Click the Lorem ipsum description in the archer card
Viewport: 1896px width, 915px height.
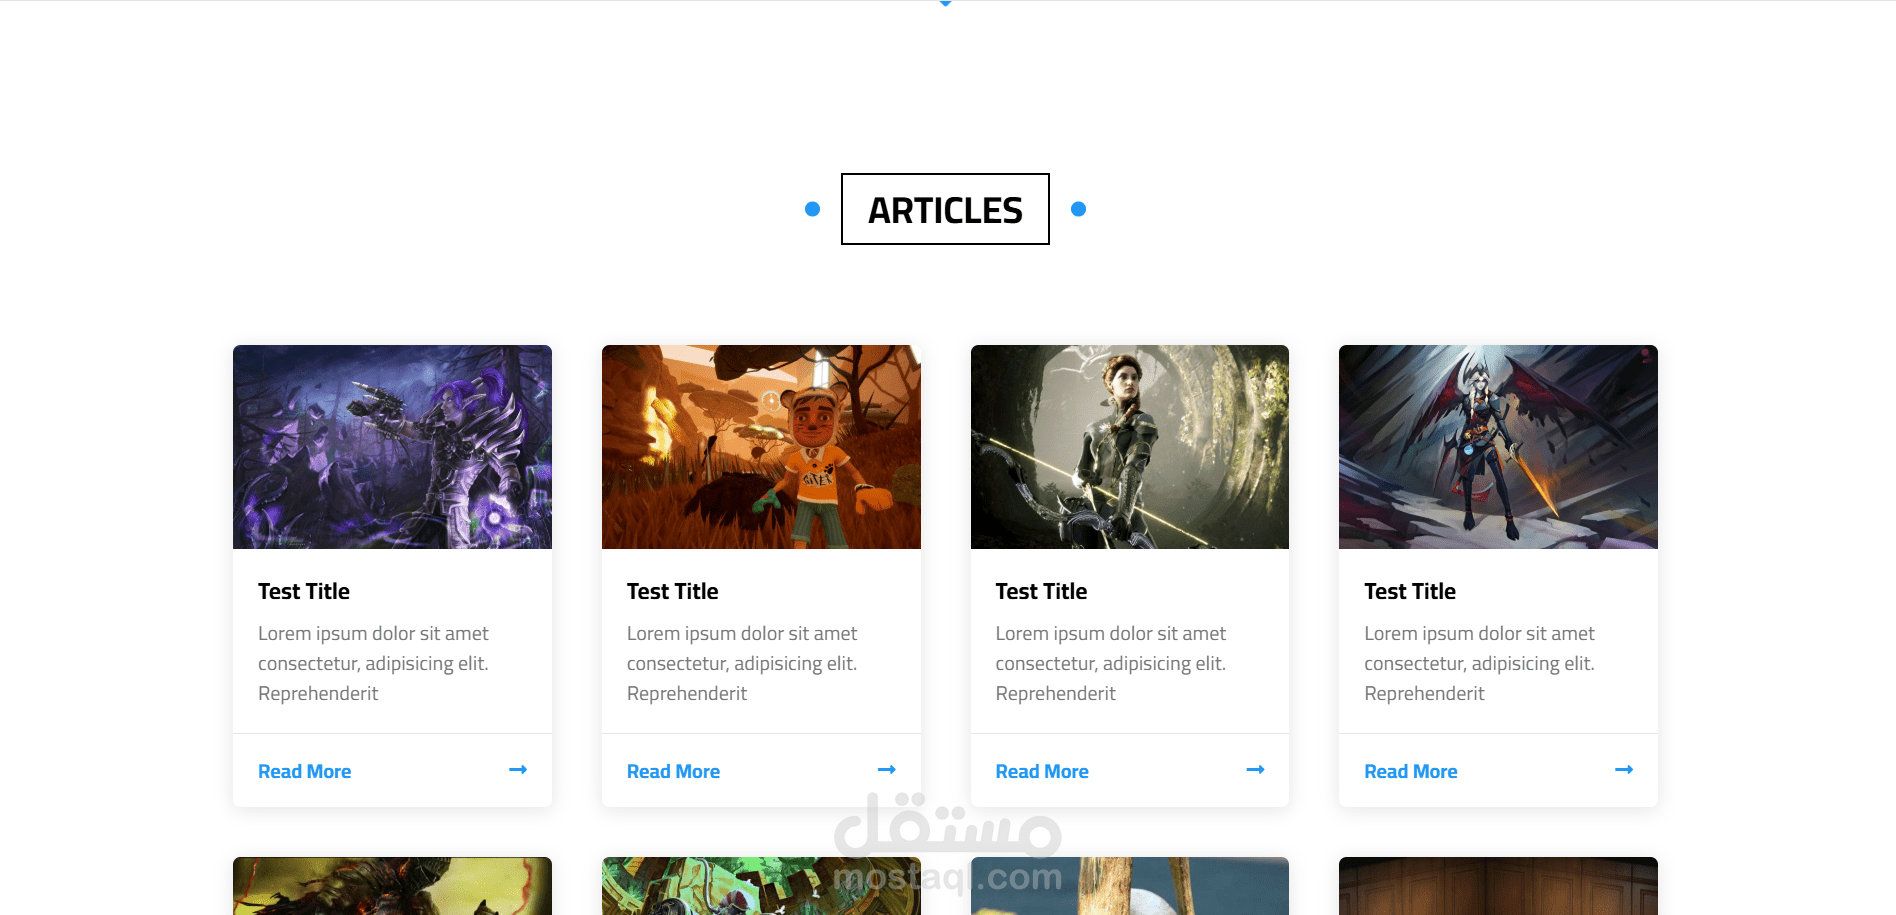click(x=1111, y=664)
